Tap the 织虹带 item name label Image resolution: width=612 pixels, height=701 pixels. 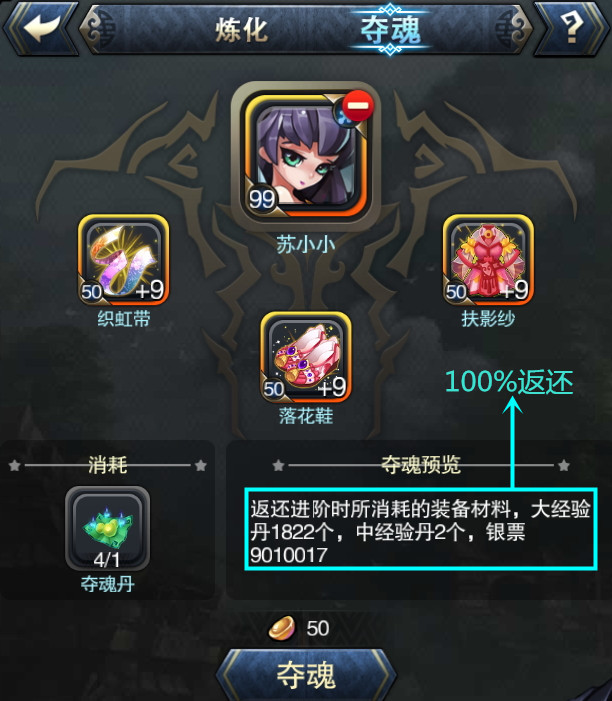(x=124, y=319)
